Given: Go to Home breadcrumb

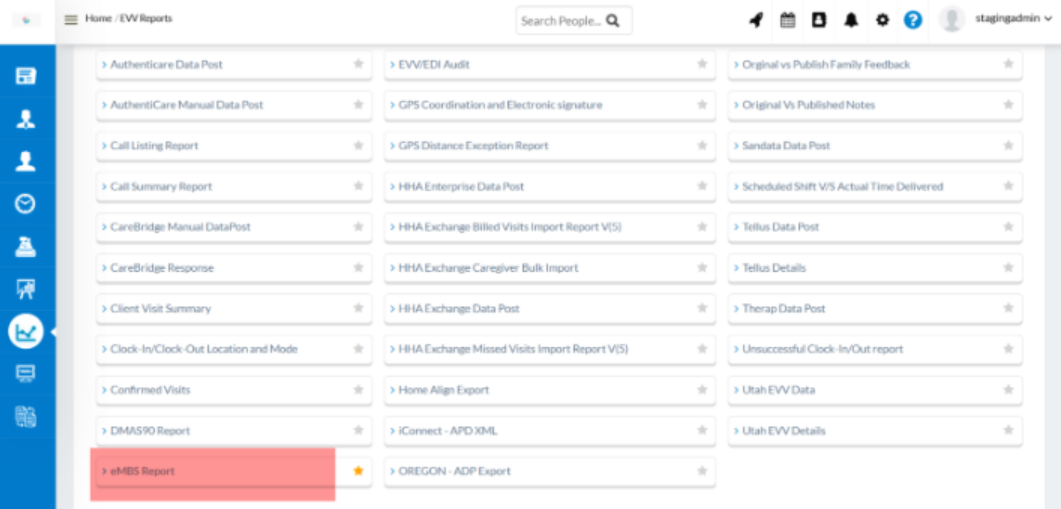Looking at the screenshot, I should pyautogui.click(x=98, y=18).
